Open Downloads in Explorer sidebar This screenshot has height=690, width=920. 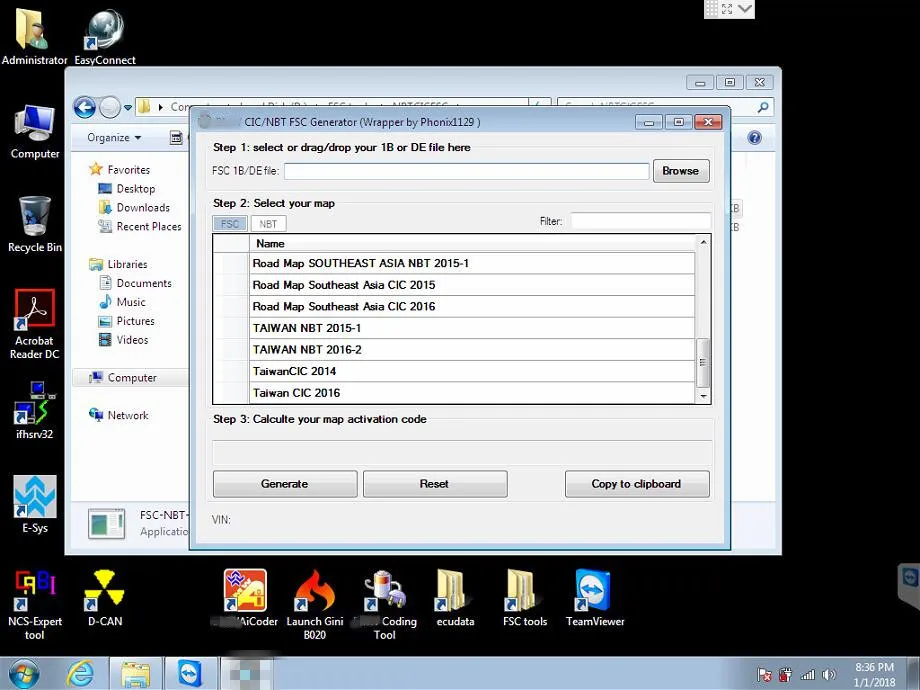click(x=134, y=207)
